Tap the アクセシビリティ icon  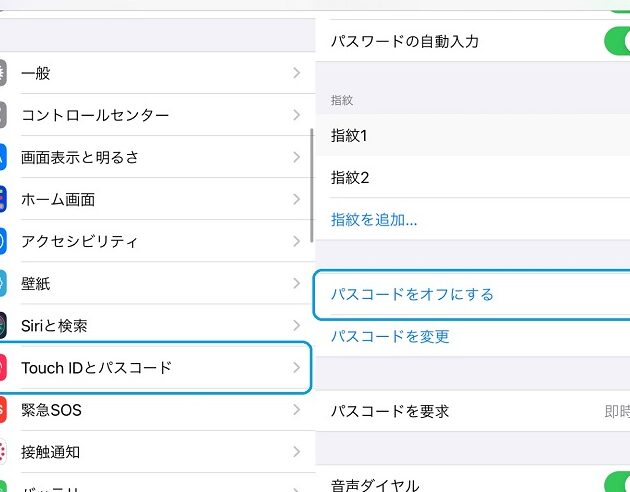coord(3,241)
